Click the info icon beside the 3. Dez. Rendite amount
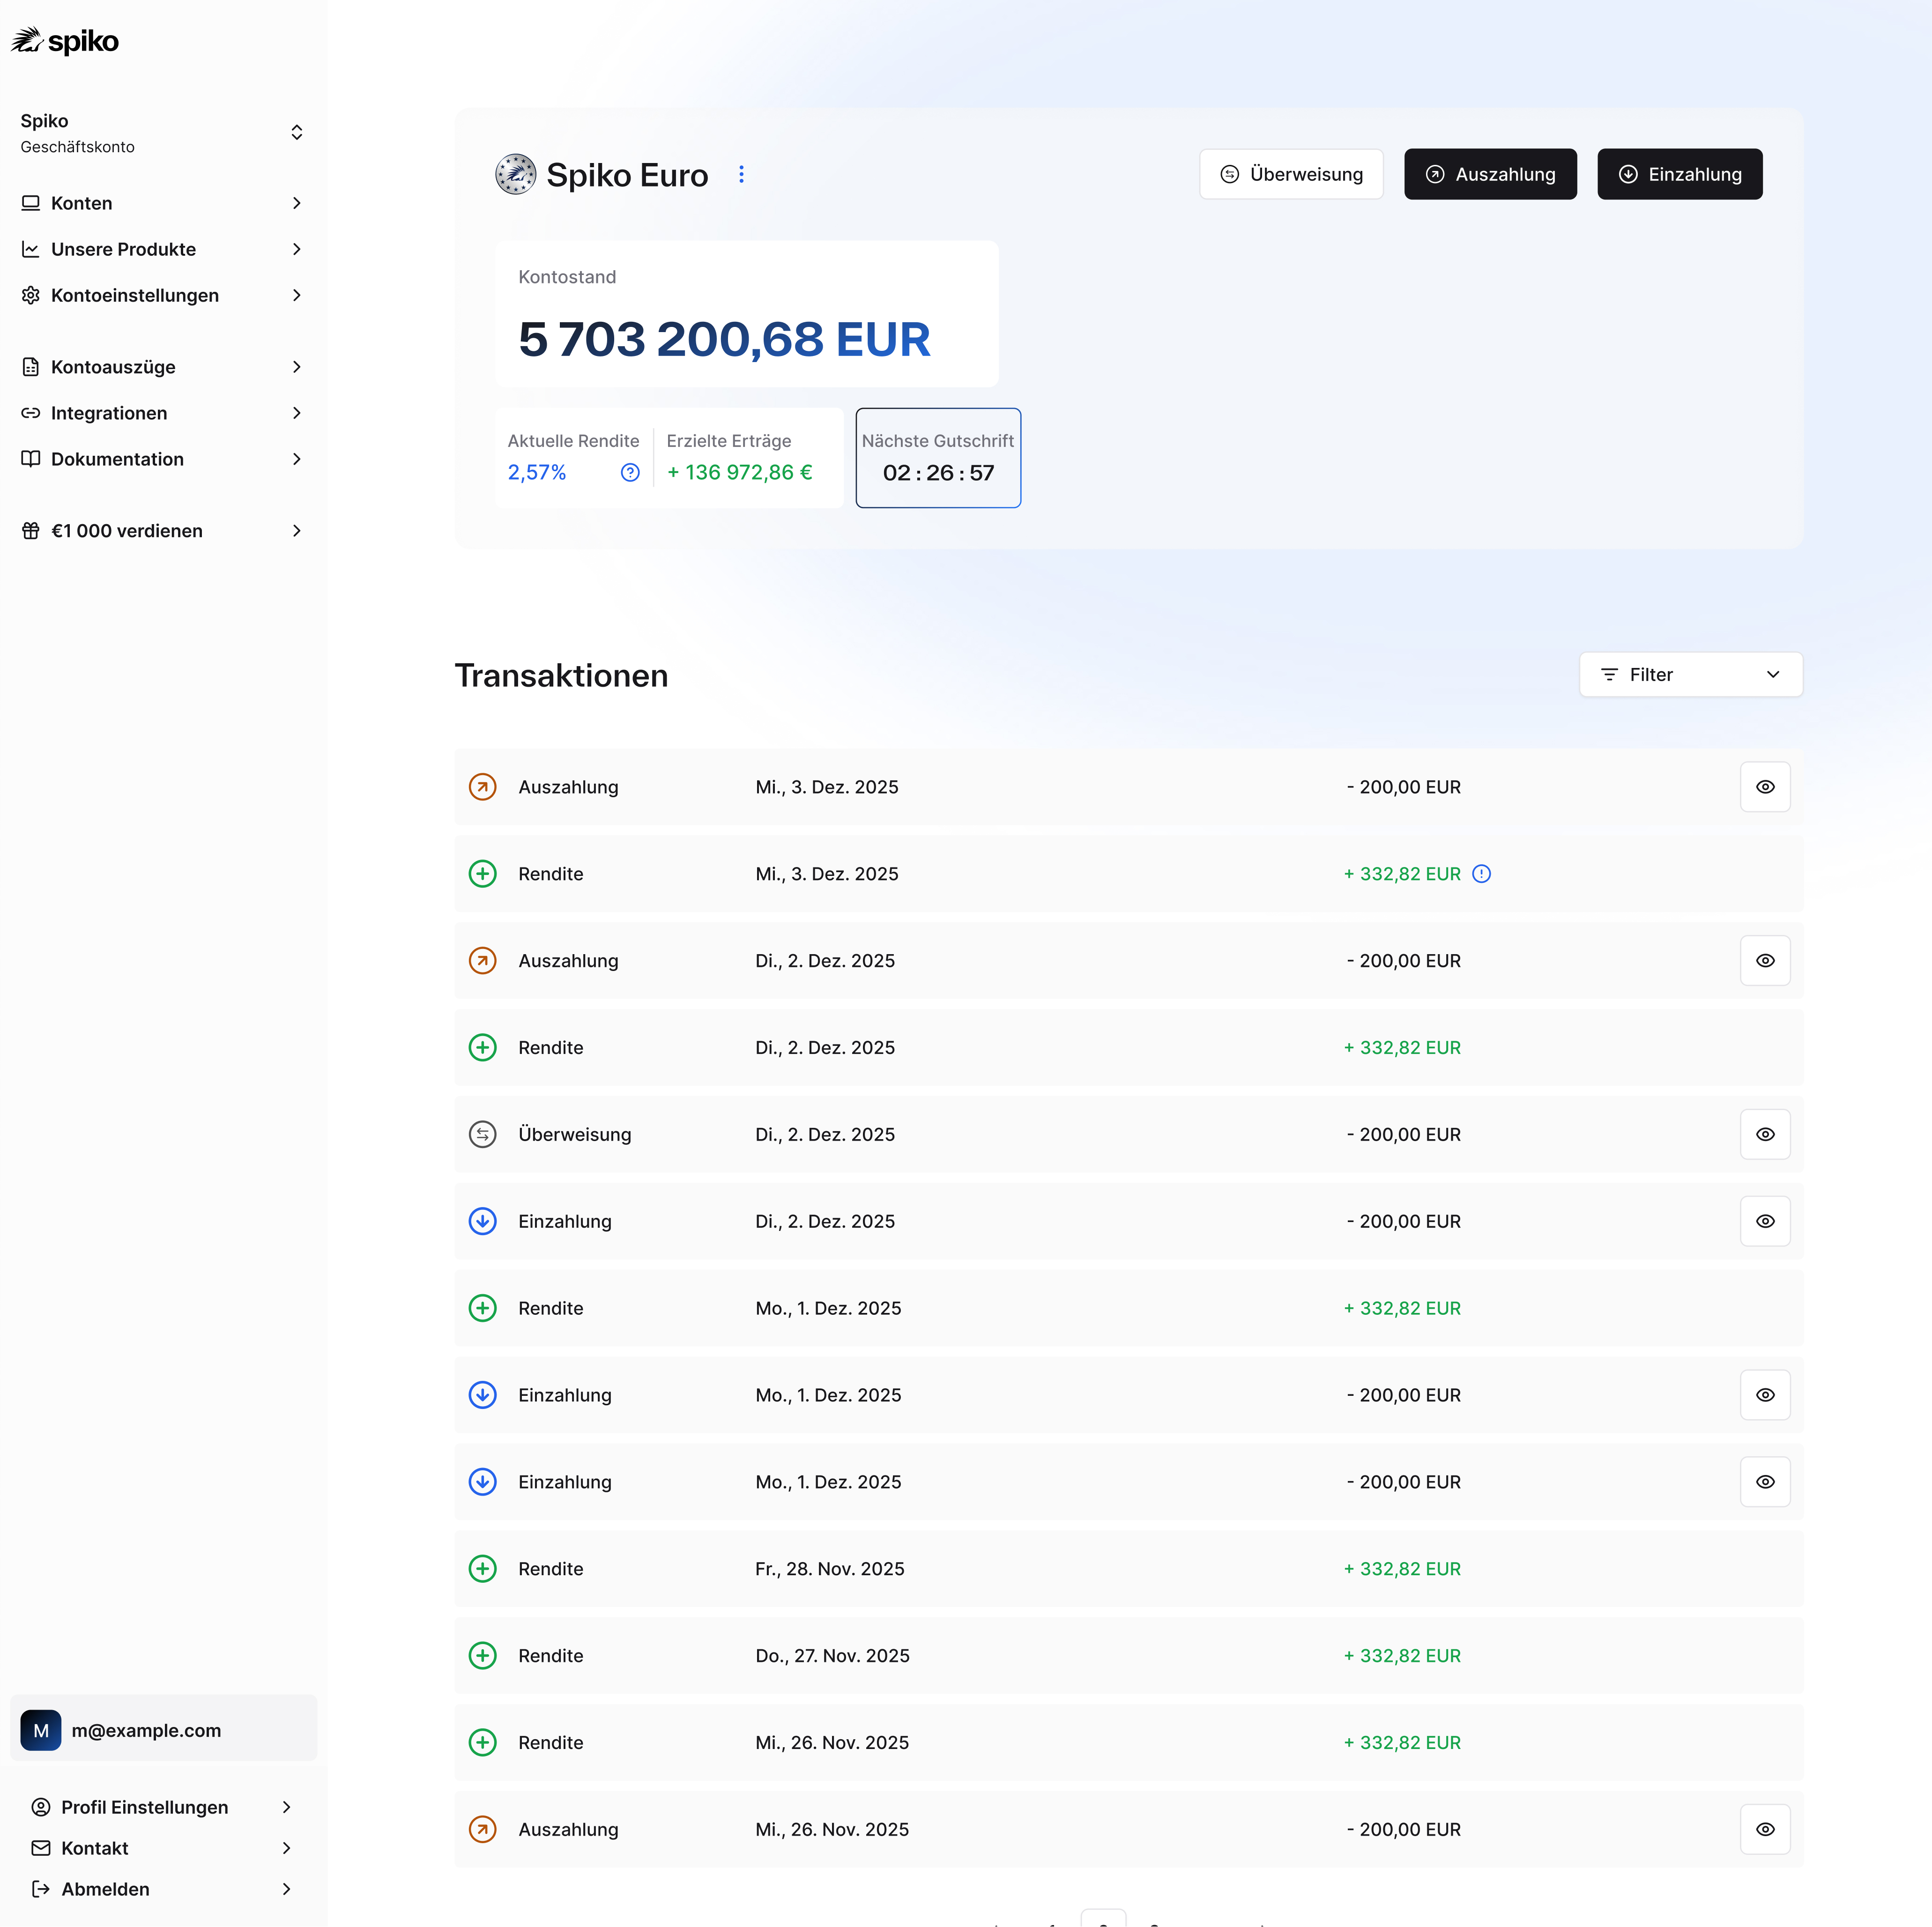1932x1927 pixels. (1482, 873)
